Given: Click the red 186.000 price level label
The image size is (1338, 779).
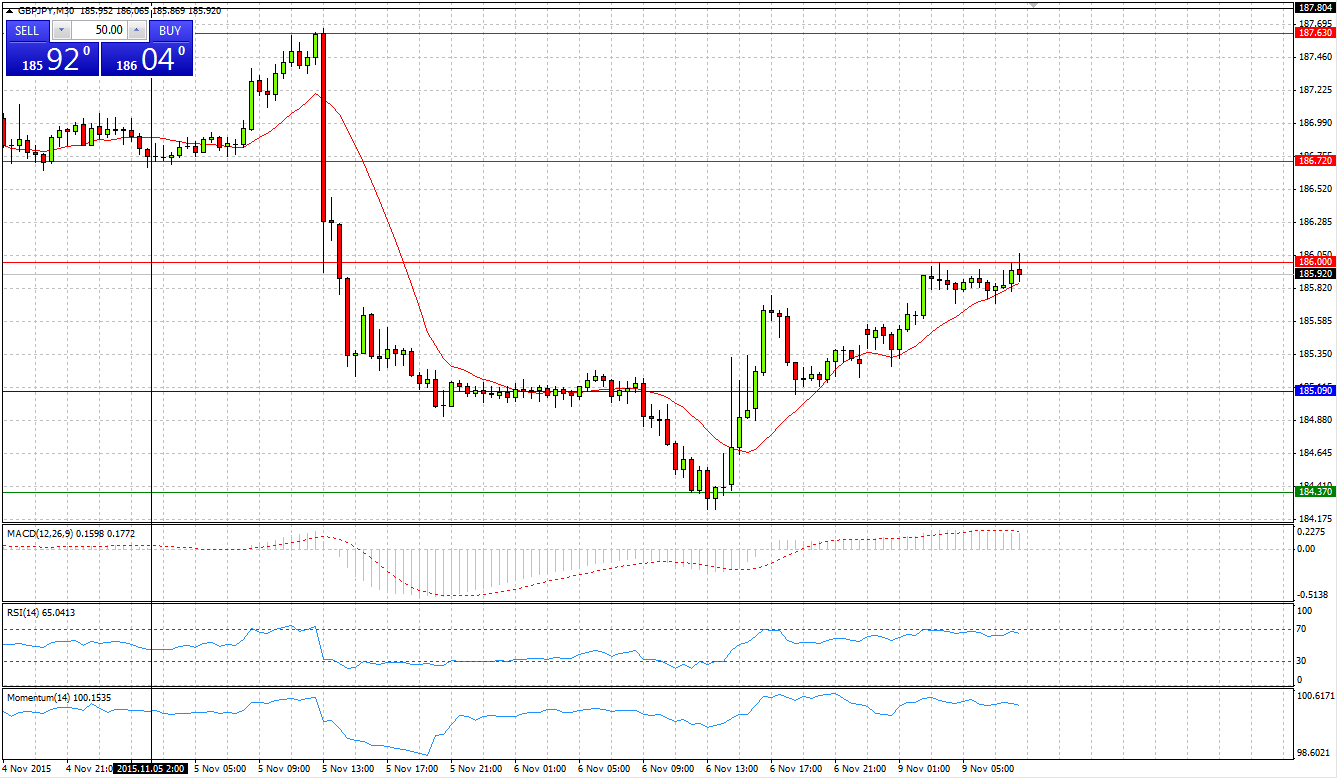Looking at the screenshot, I should 1314,261.
